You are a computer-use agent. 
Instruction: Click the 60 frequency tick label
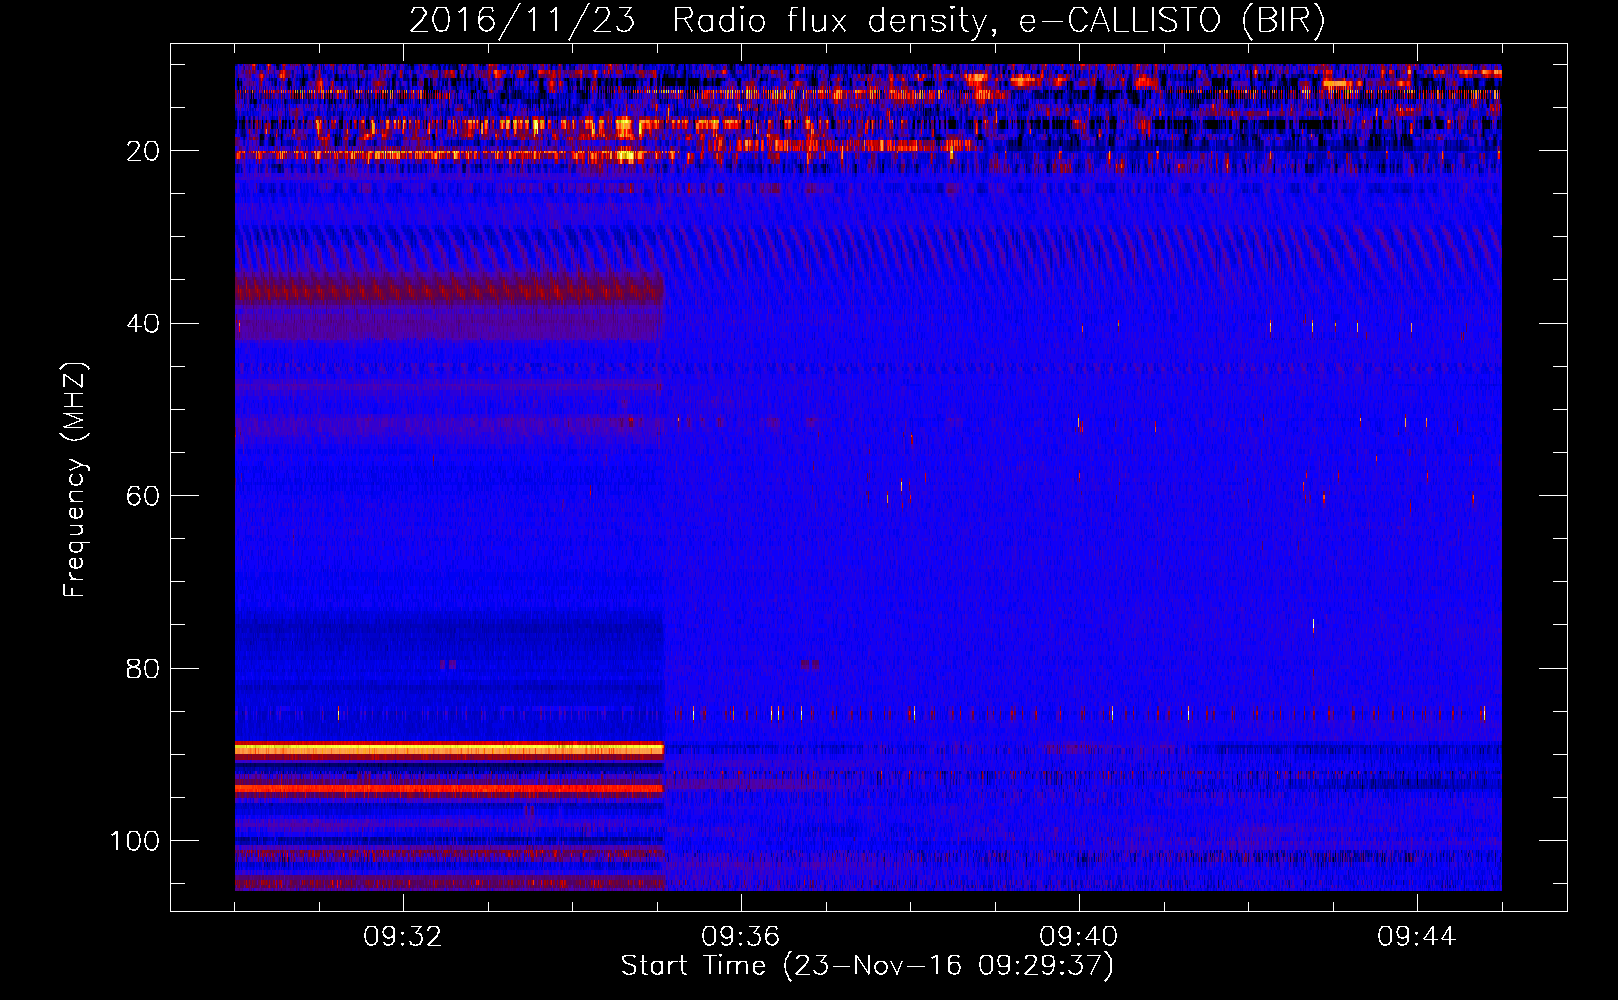click(x=143, y=496)
